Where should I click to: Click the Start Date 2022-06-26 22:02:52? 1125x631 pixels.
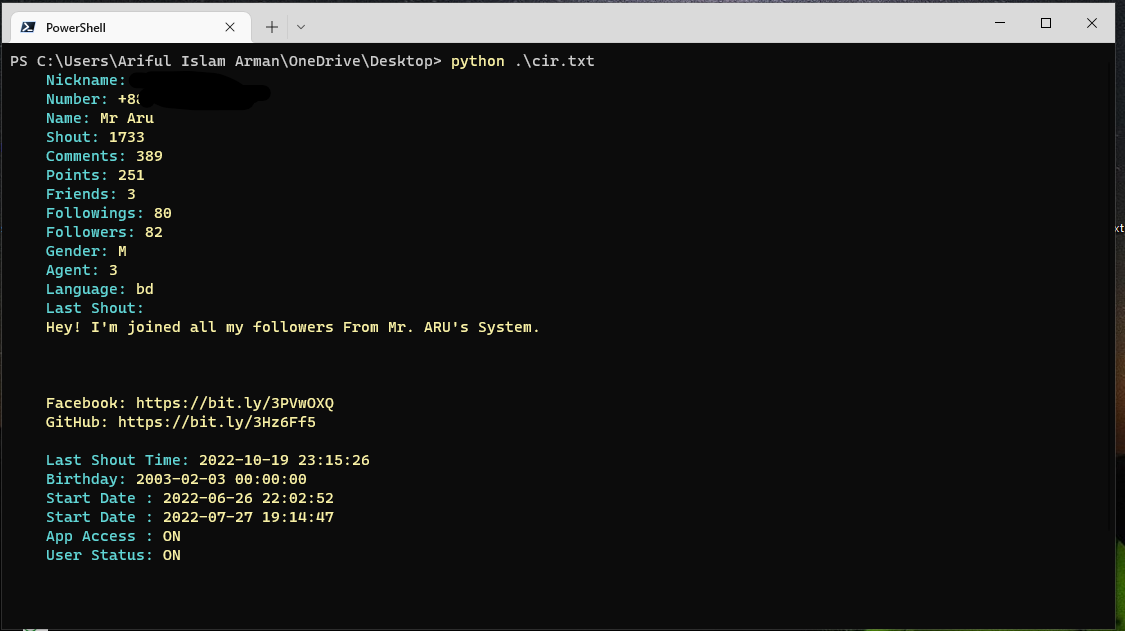(x=248, y=498)
